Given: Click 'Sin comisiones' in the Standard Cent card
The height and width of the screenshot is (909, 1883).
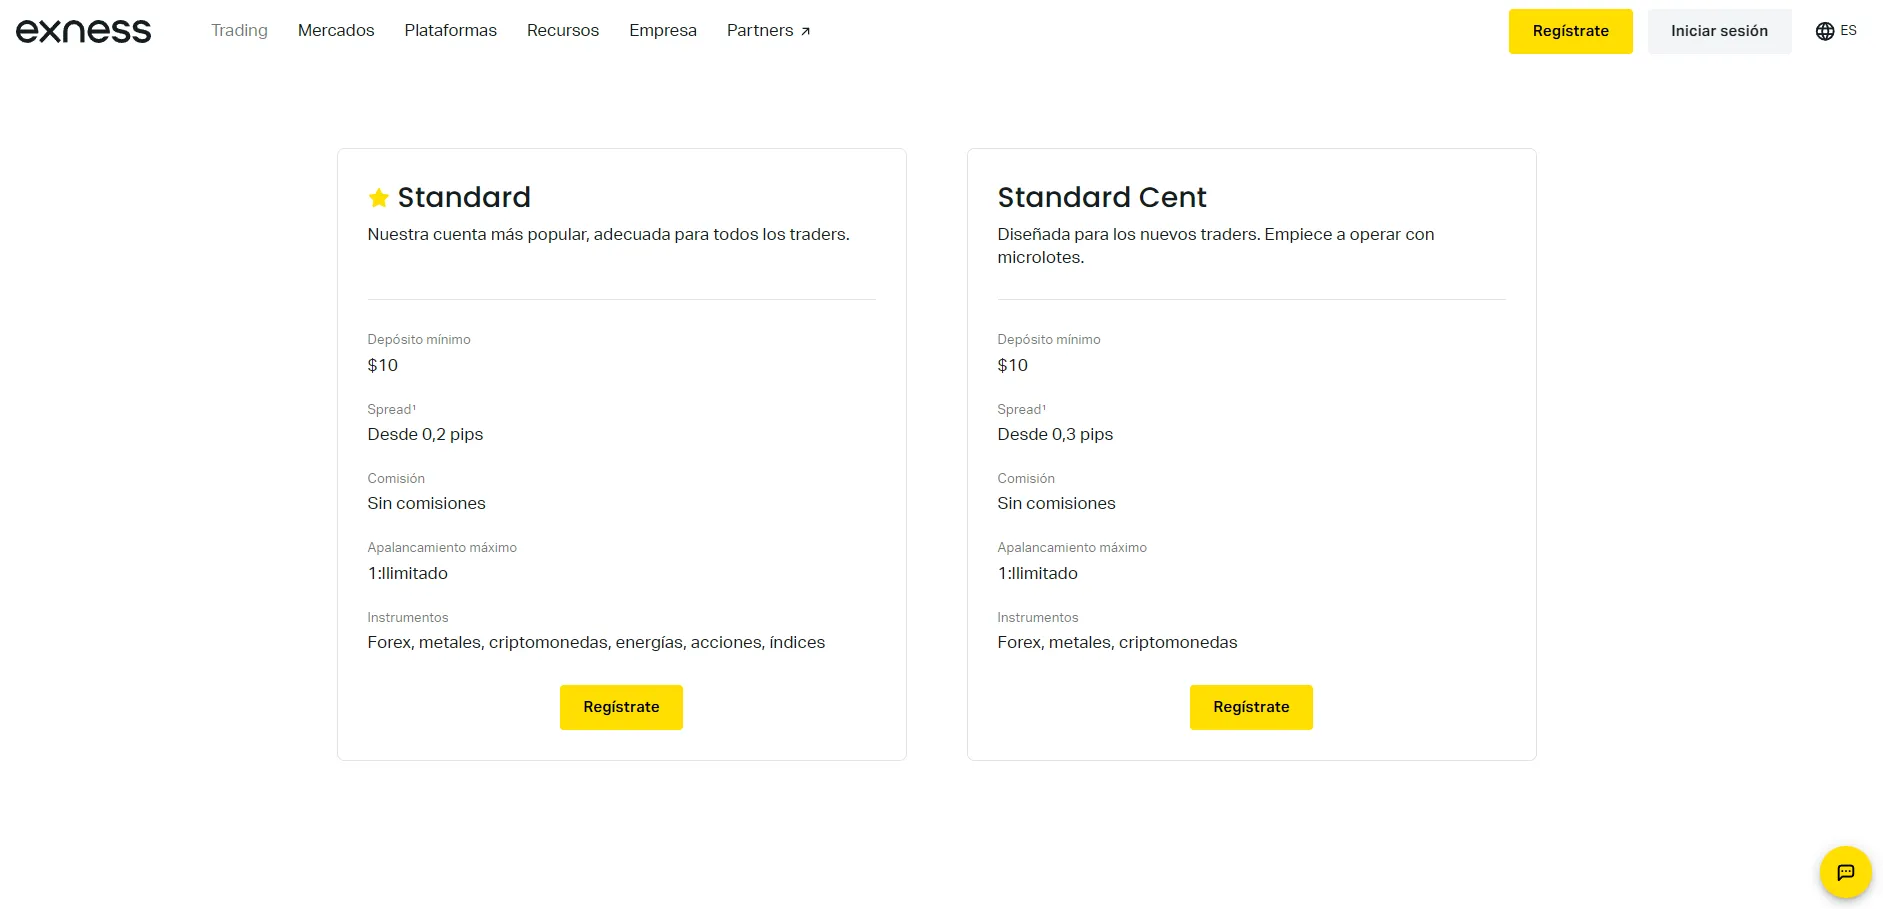Looking at the screenshot, I should (x=1056, y=503).
